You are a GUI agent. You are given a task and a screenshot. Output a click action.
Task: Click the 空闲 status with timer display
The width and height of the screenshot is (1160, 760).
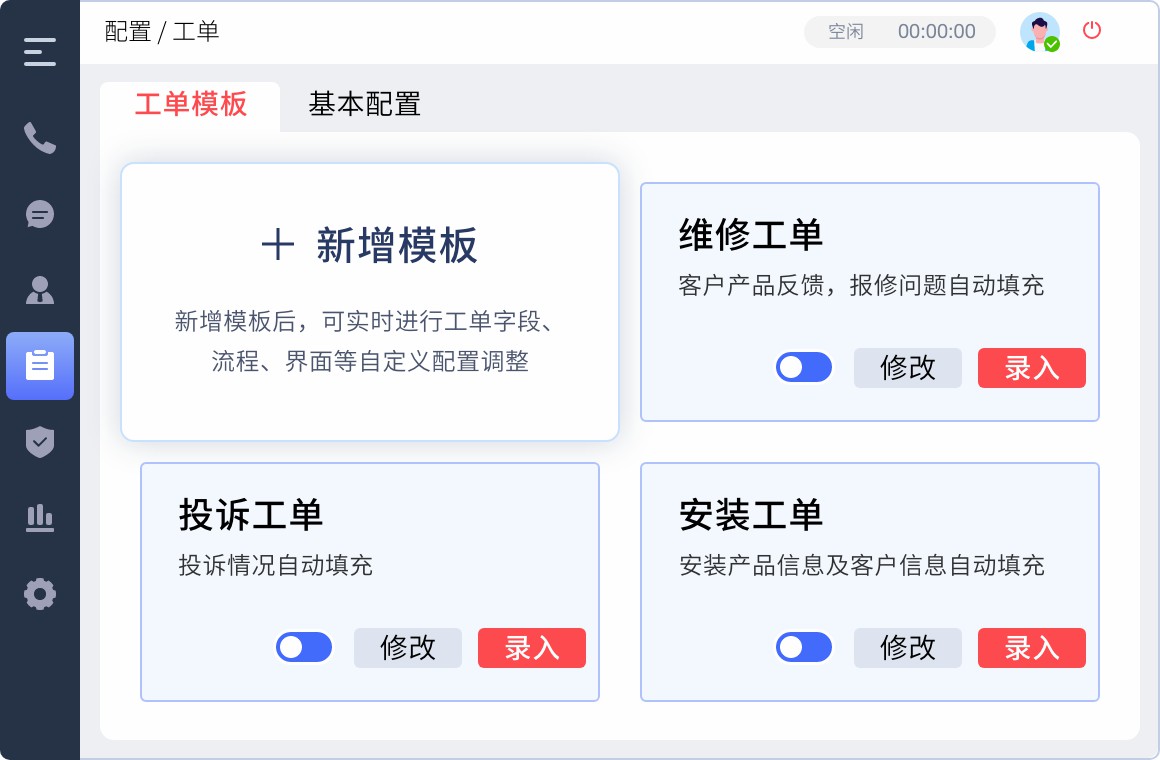point(897,31)
